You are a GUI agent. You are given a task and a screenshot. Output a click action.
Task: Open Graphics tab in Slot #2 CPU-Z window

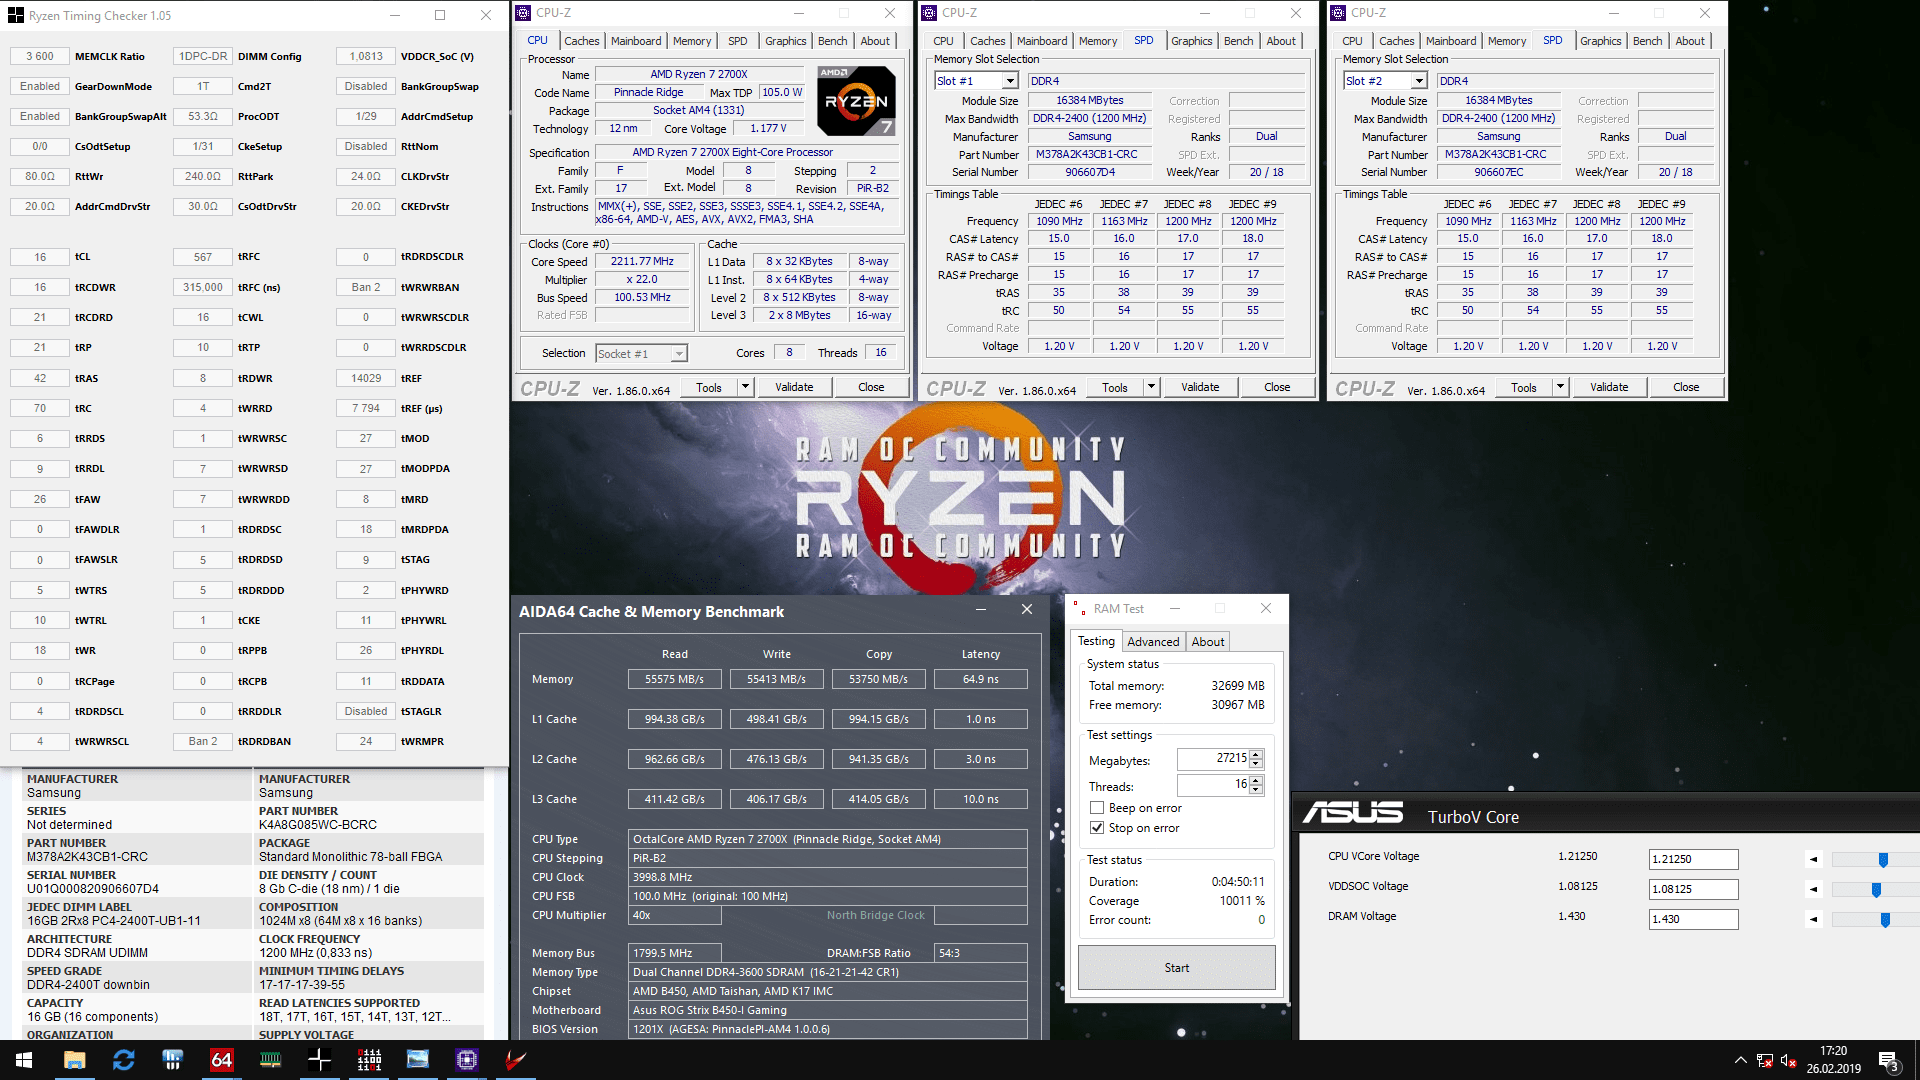point(1600,41)
